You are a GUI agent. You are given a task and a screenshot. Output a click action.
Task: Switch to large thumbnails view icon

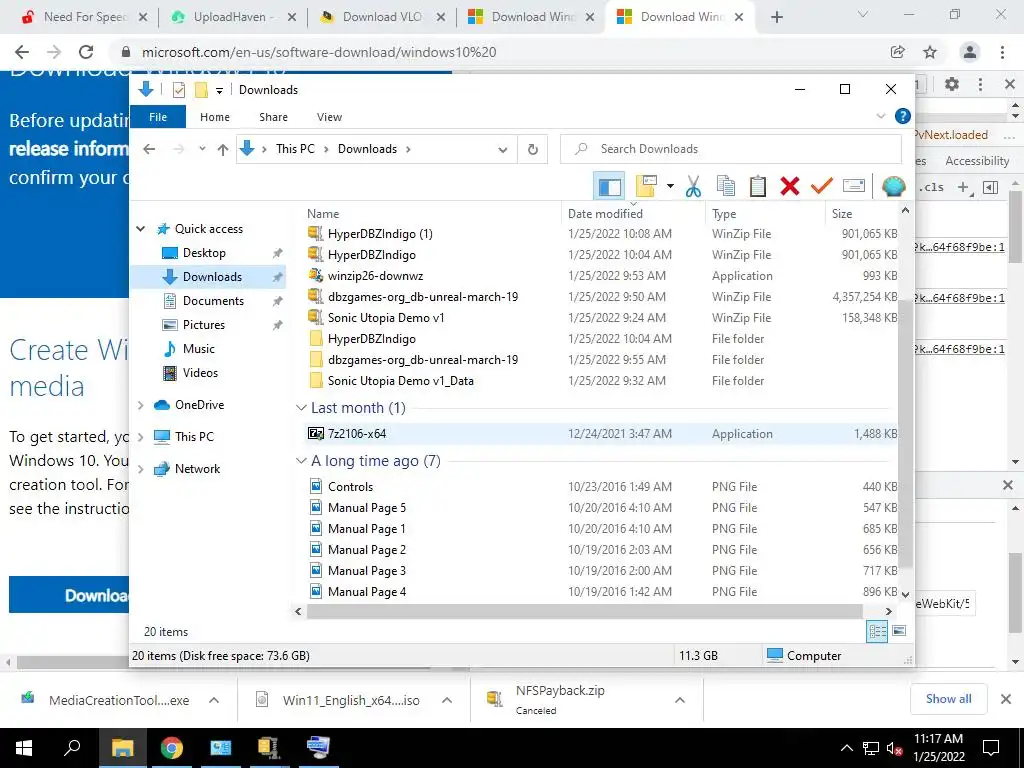tap(899, 631)
